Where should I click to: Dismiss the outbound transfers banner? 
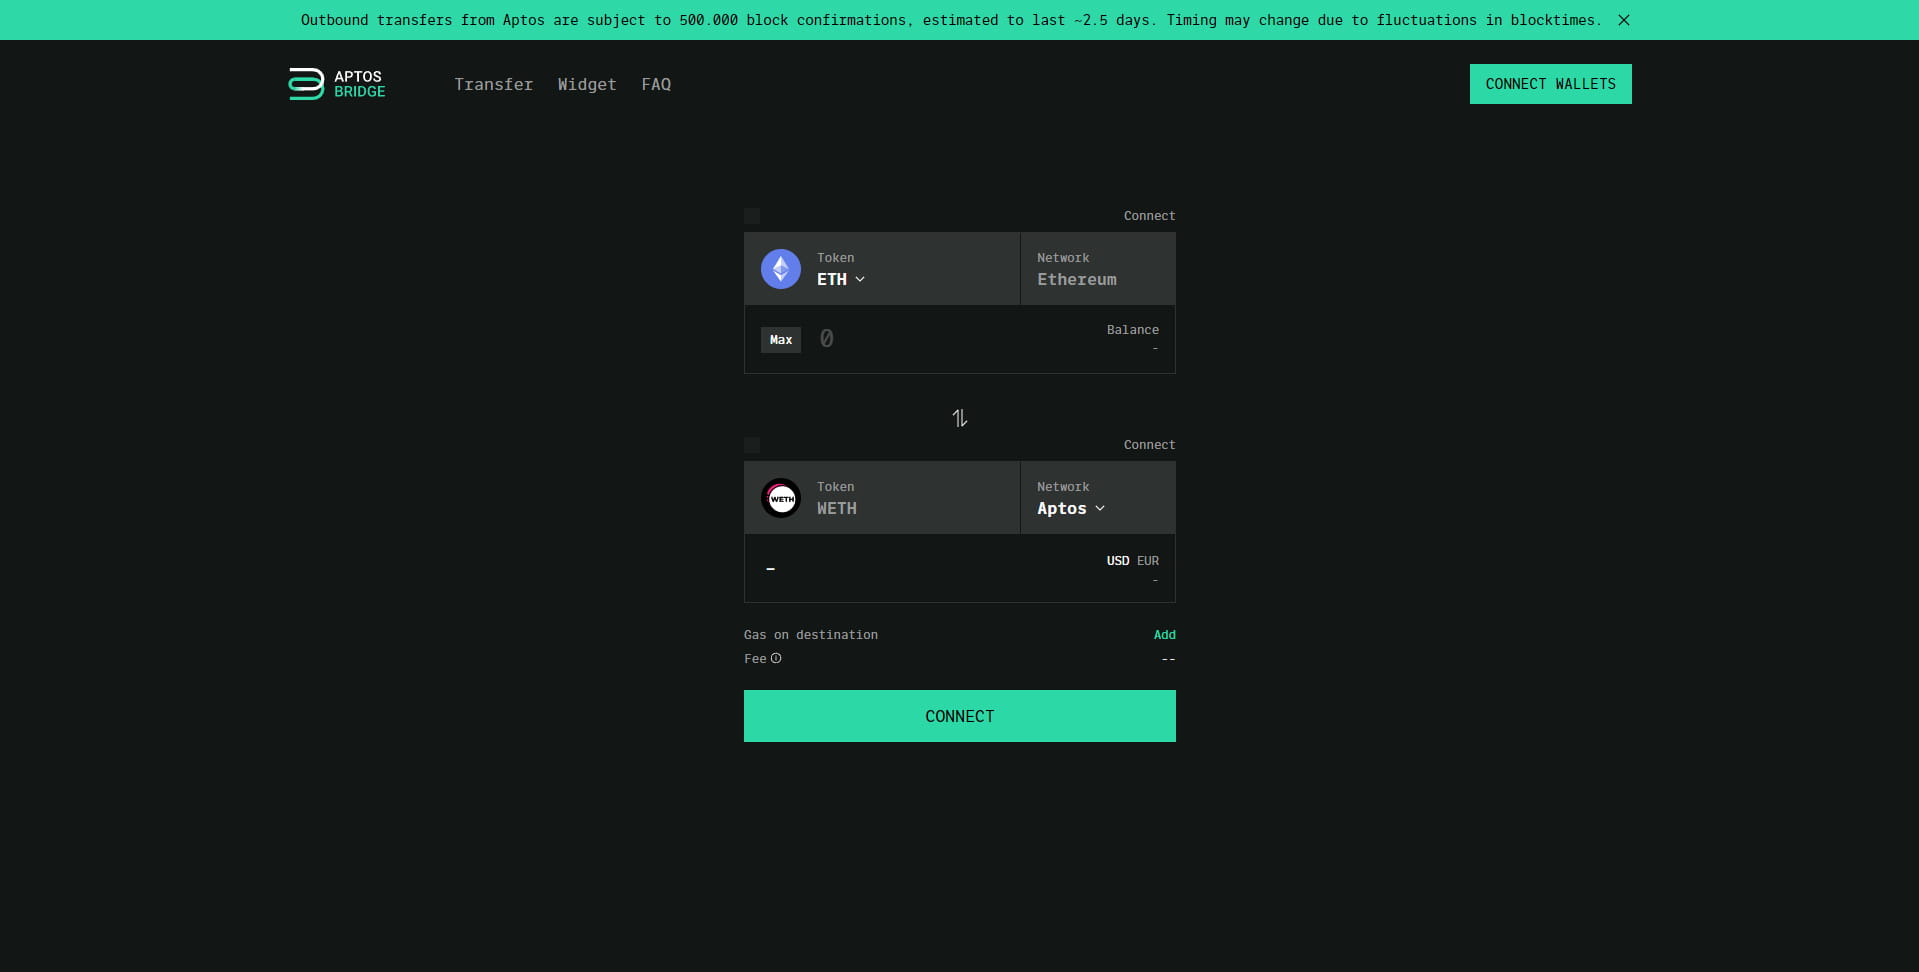coord(1624,20)
